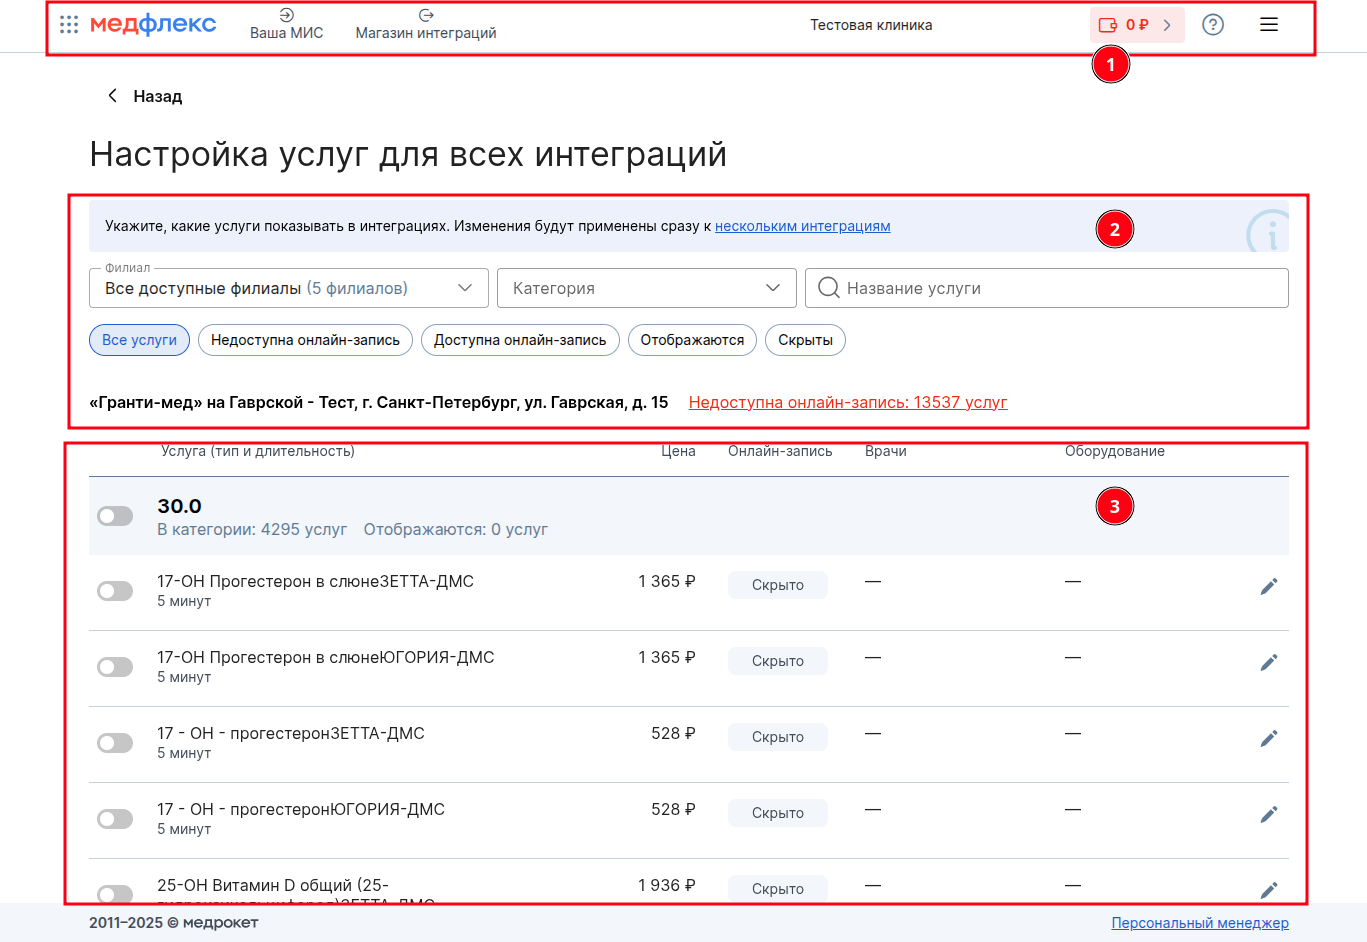Viewport: 1367px width, 942px height.
Task: Click Скрыто badge for 17 - OH - прогестеронЗЕТТА-ДМС
Action: [778, 737]
